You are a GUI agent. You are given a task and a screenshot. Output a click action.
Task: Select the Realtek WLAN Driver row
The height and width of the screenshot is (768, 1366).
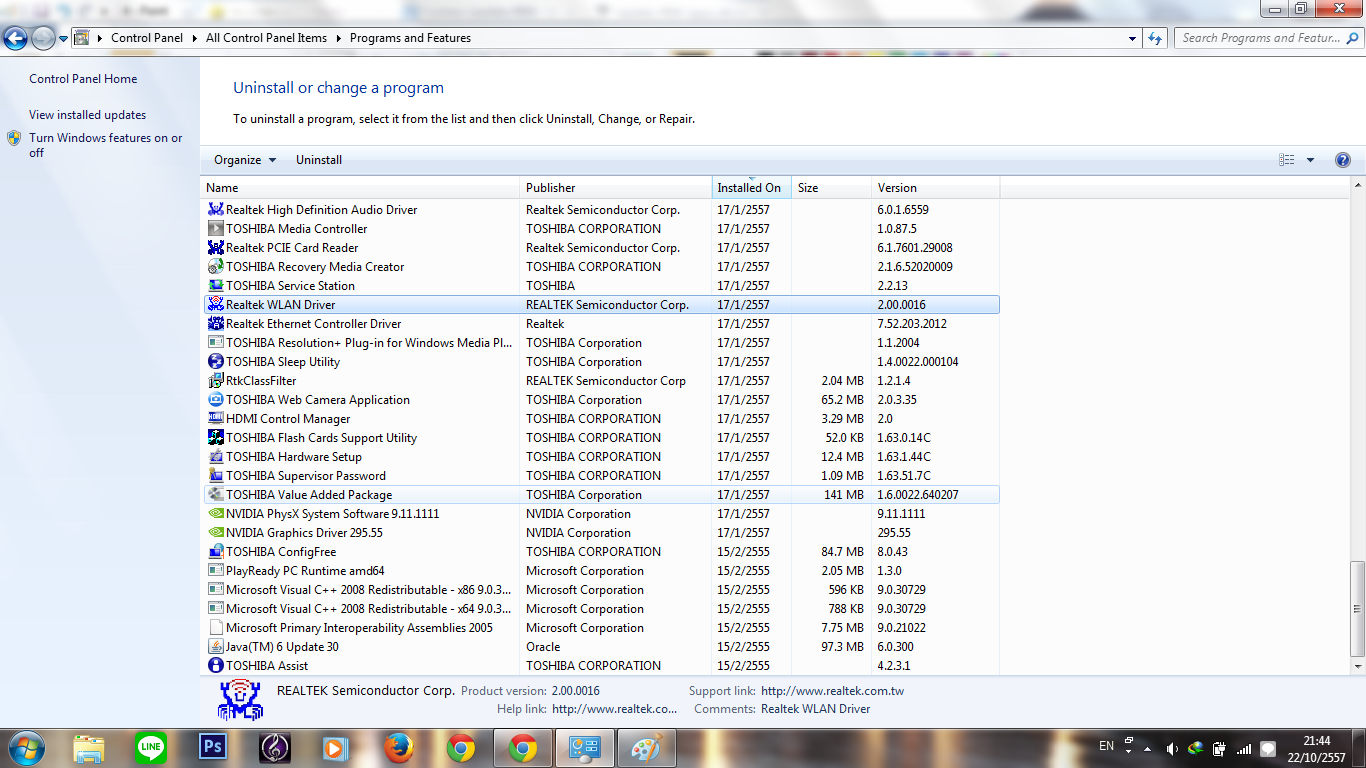(x=601, y=305)
